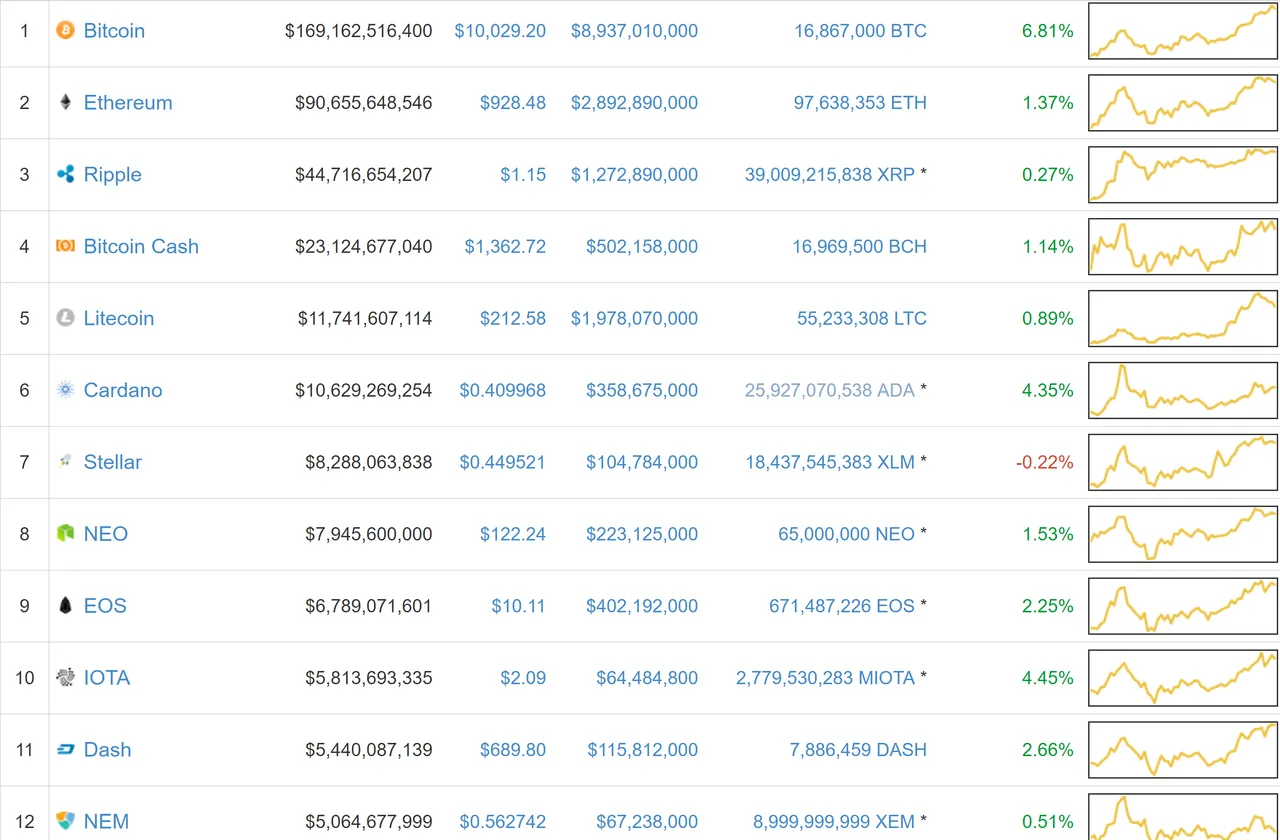Click the Ripple logo icon

click(x=65, y=174)
